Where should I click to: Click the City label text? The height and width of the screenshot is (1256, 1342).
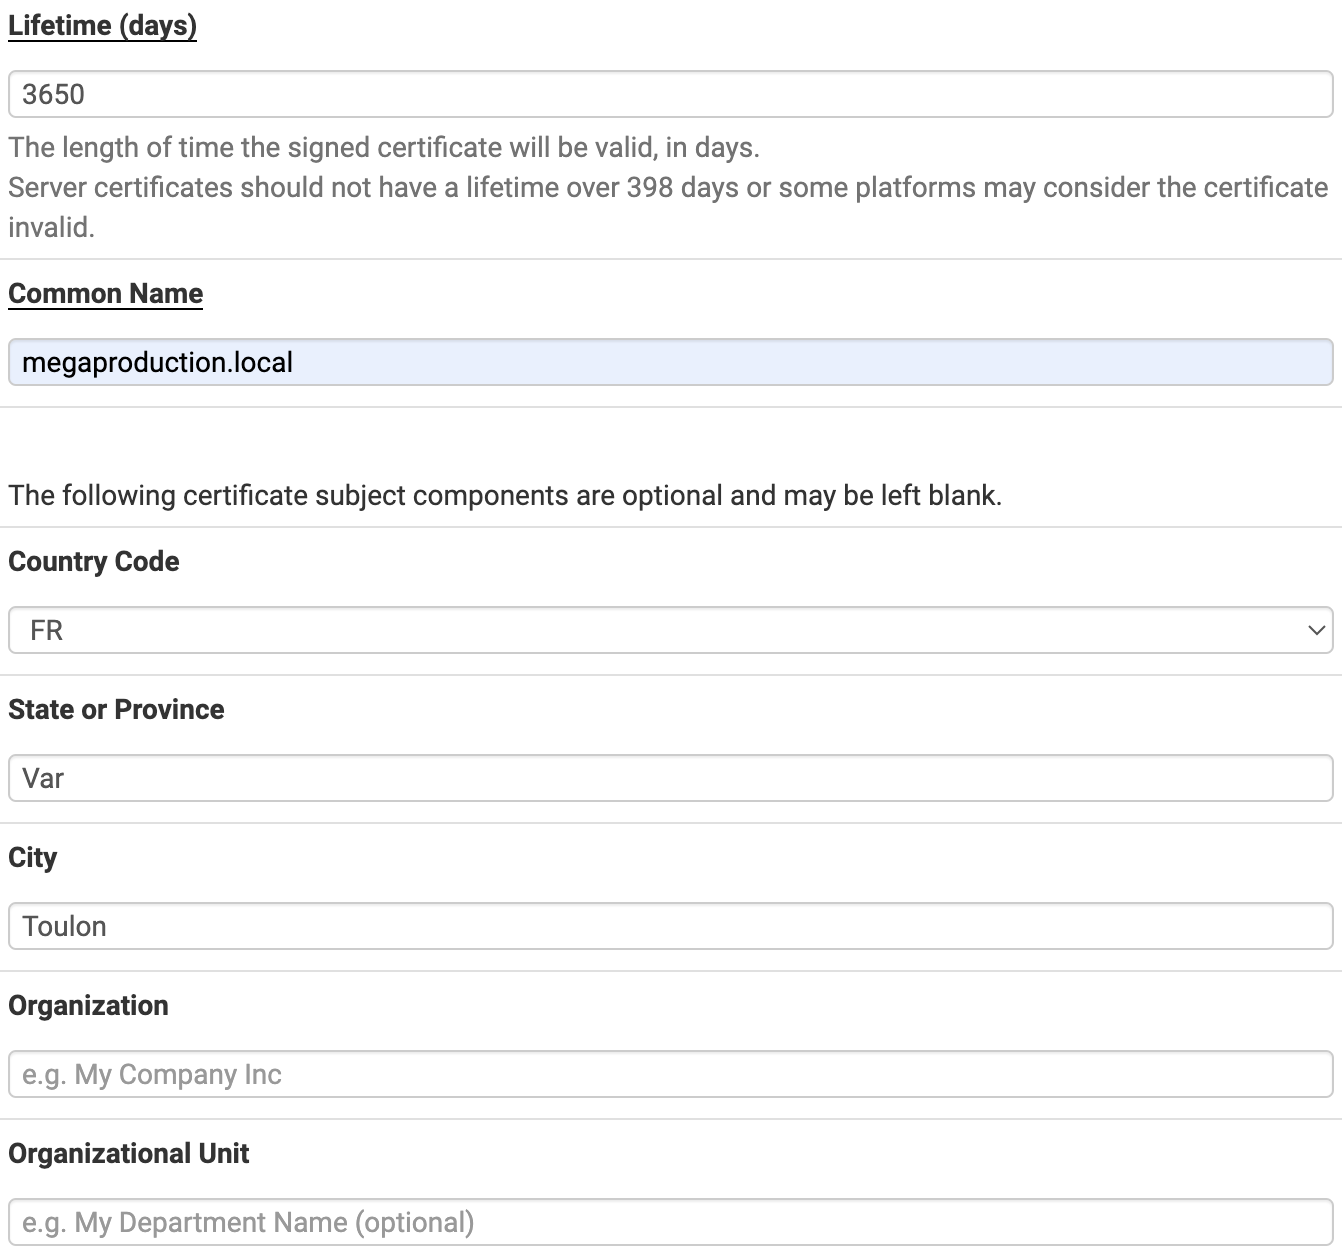click(32, 858)
